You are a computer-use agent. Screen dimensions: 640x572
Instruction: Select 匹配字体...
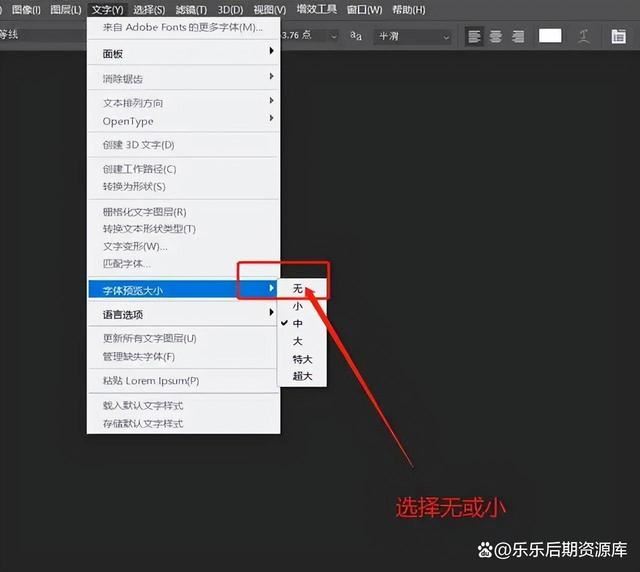tap(184, 264)
